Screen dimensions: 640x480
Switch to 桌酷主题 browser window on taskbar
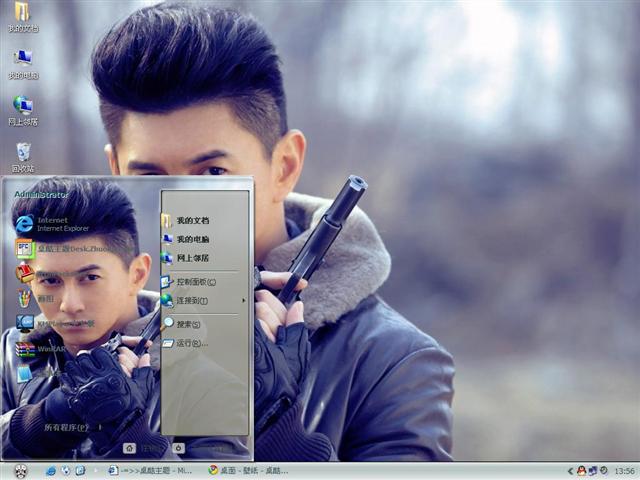[150, 471]
